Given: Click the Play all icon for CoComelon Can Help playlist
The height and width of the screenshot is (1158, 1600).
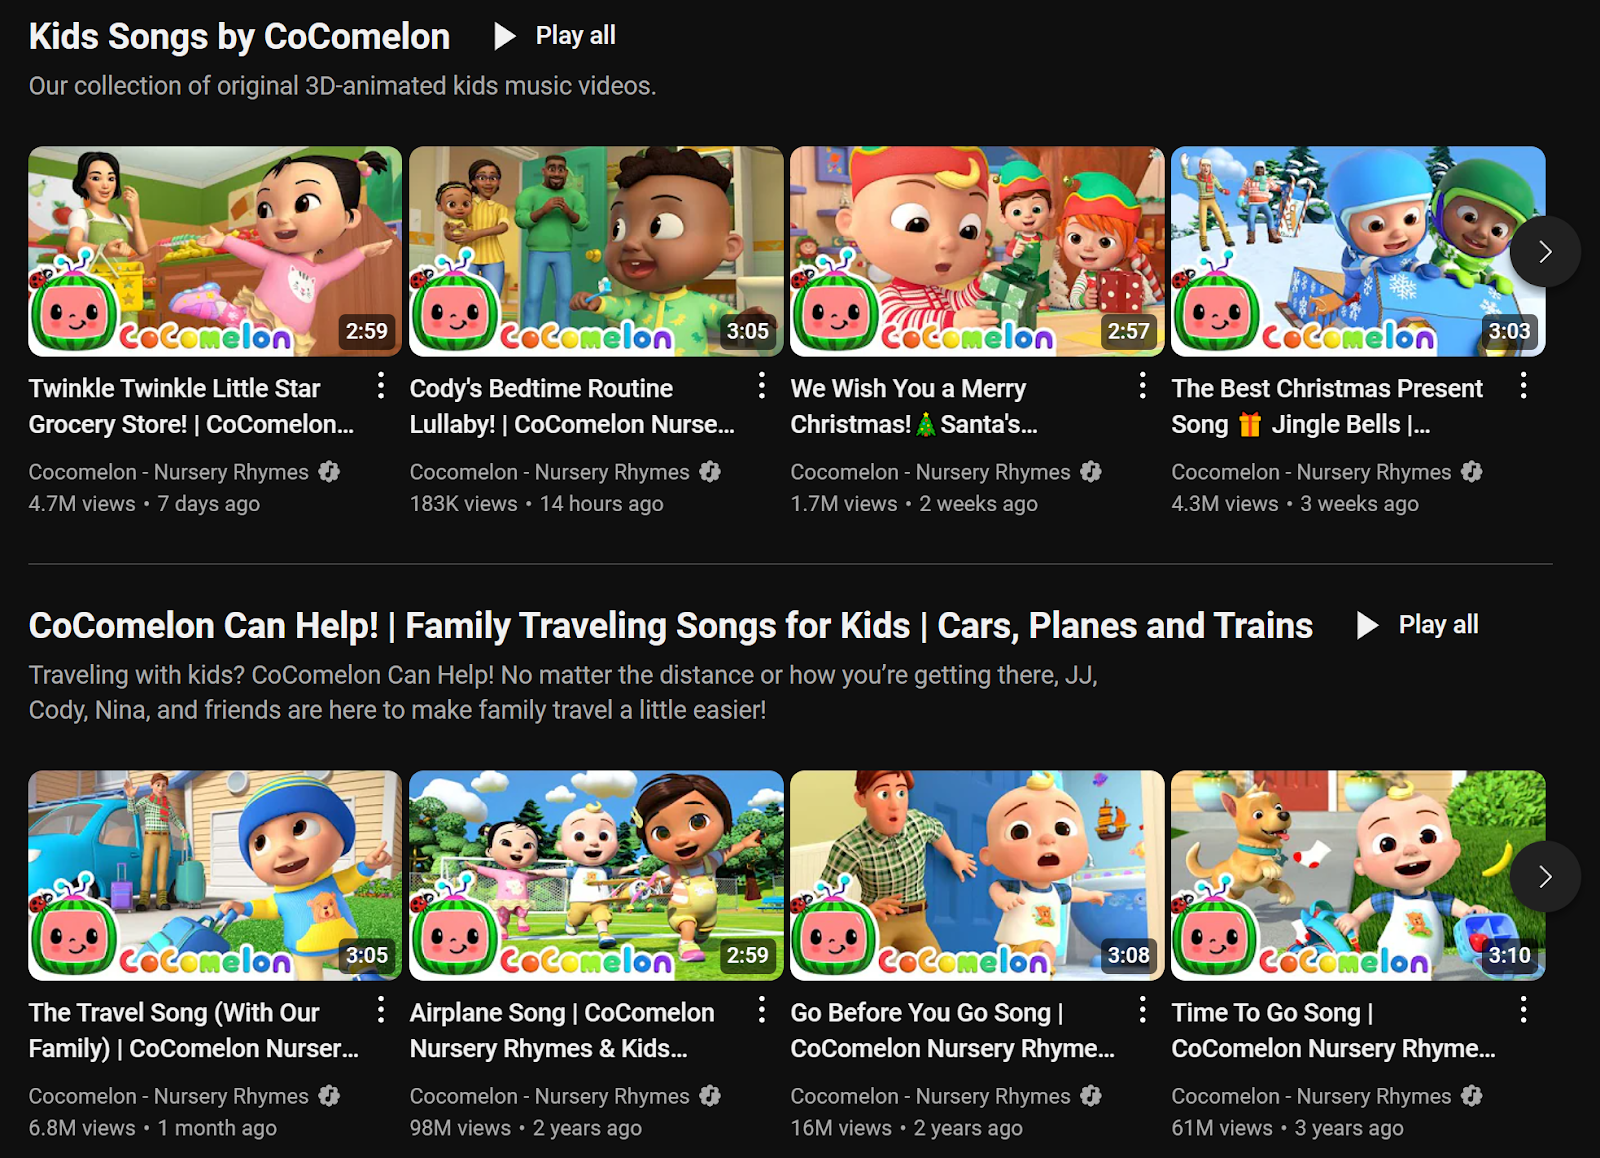Looking at the screenshot, I should click(x=1365, y=625).
